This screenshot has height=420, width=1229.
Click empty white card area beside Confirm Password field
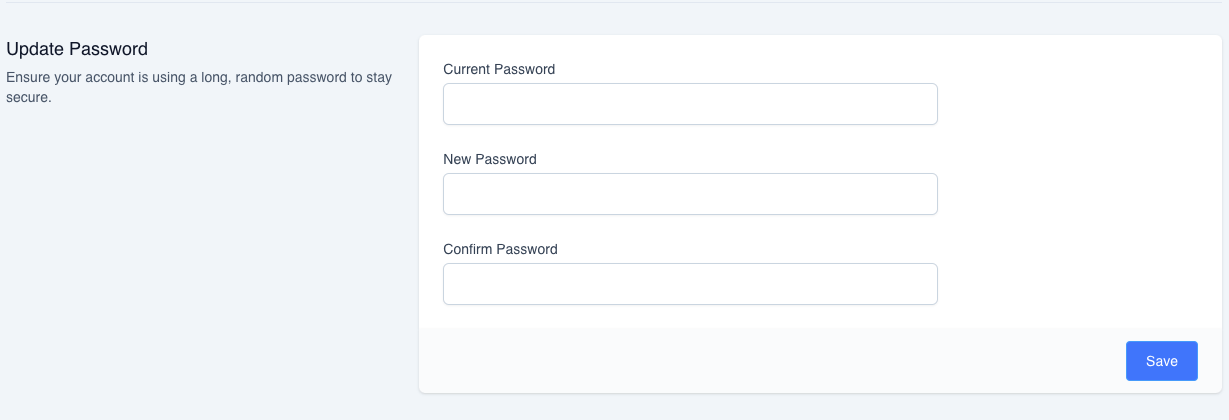pyautogui.click(x=1080, y=284)
